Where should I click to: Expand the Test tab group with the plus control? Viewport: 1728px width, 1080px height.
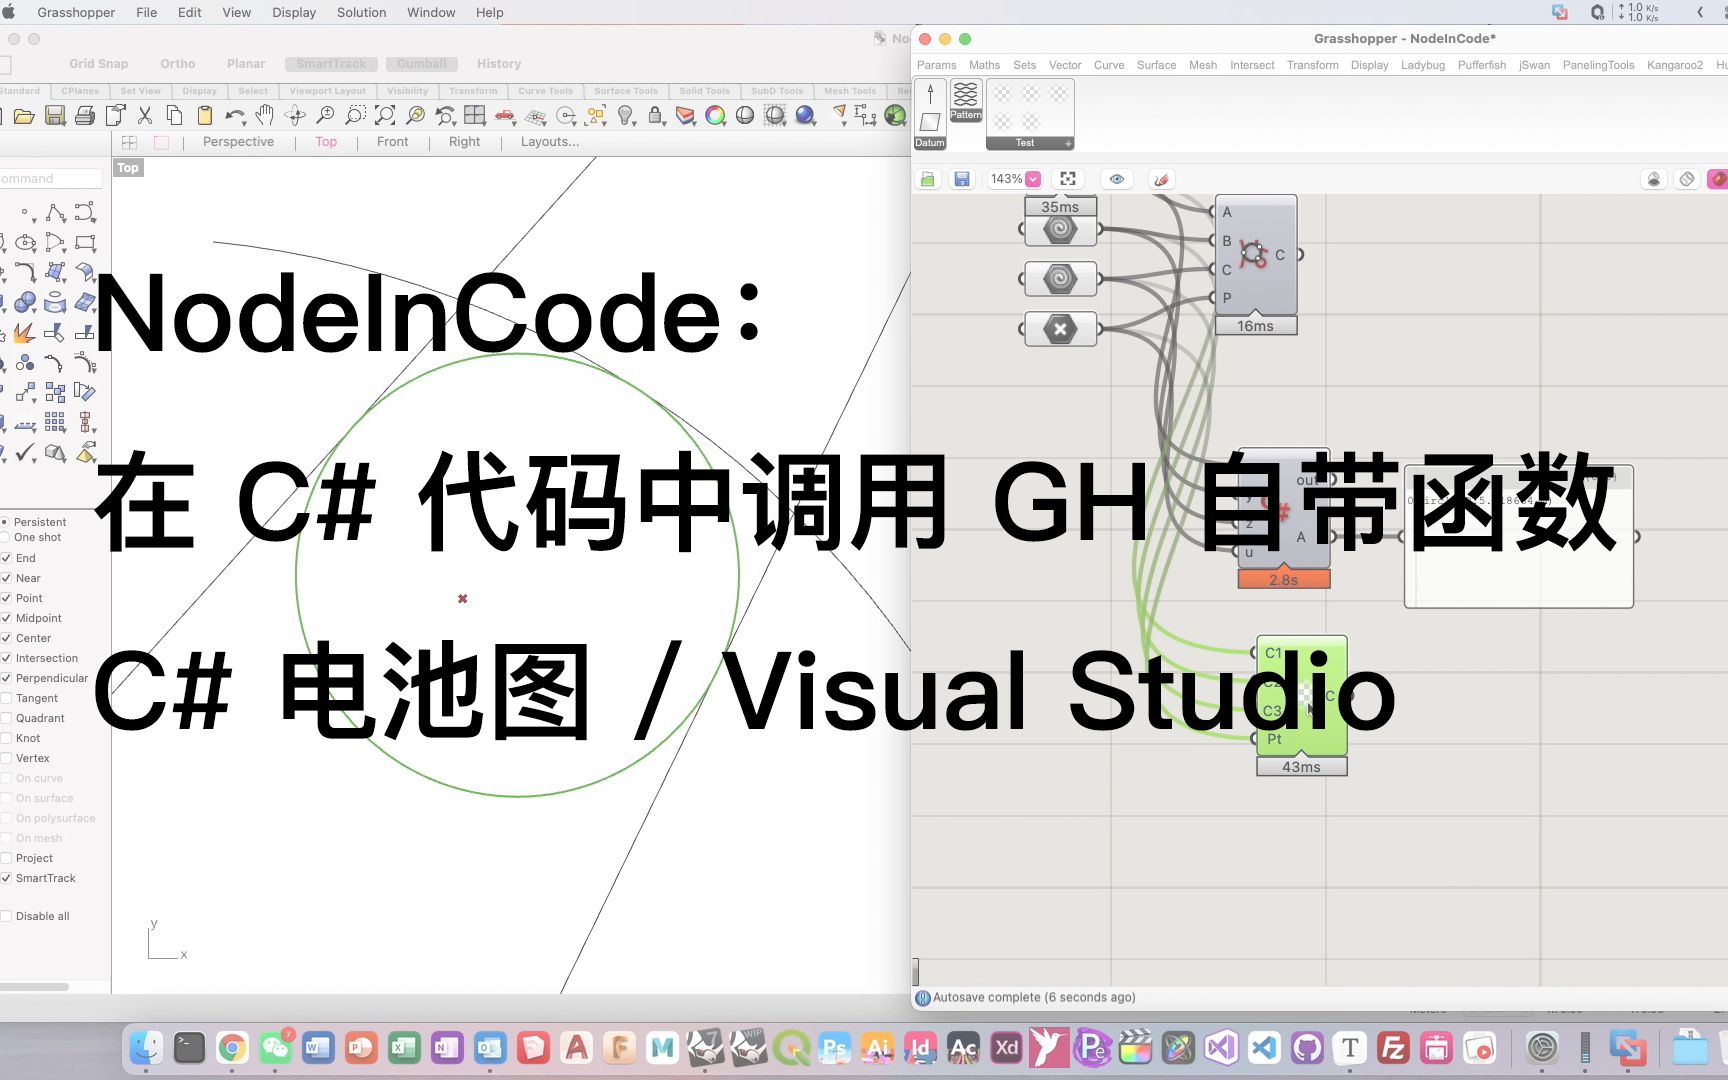coord(1068,144)
